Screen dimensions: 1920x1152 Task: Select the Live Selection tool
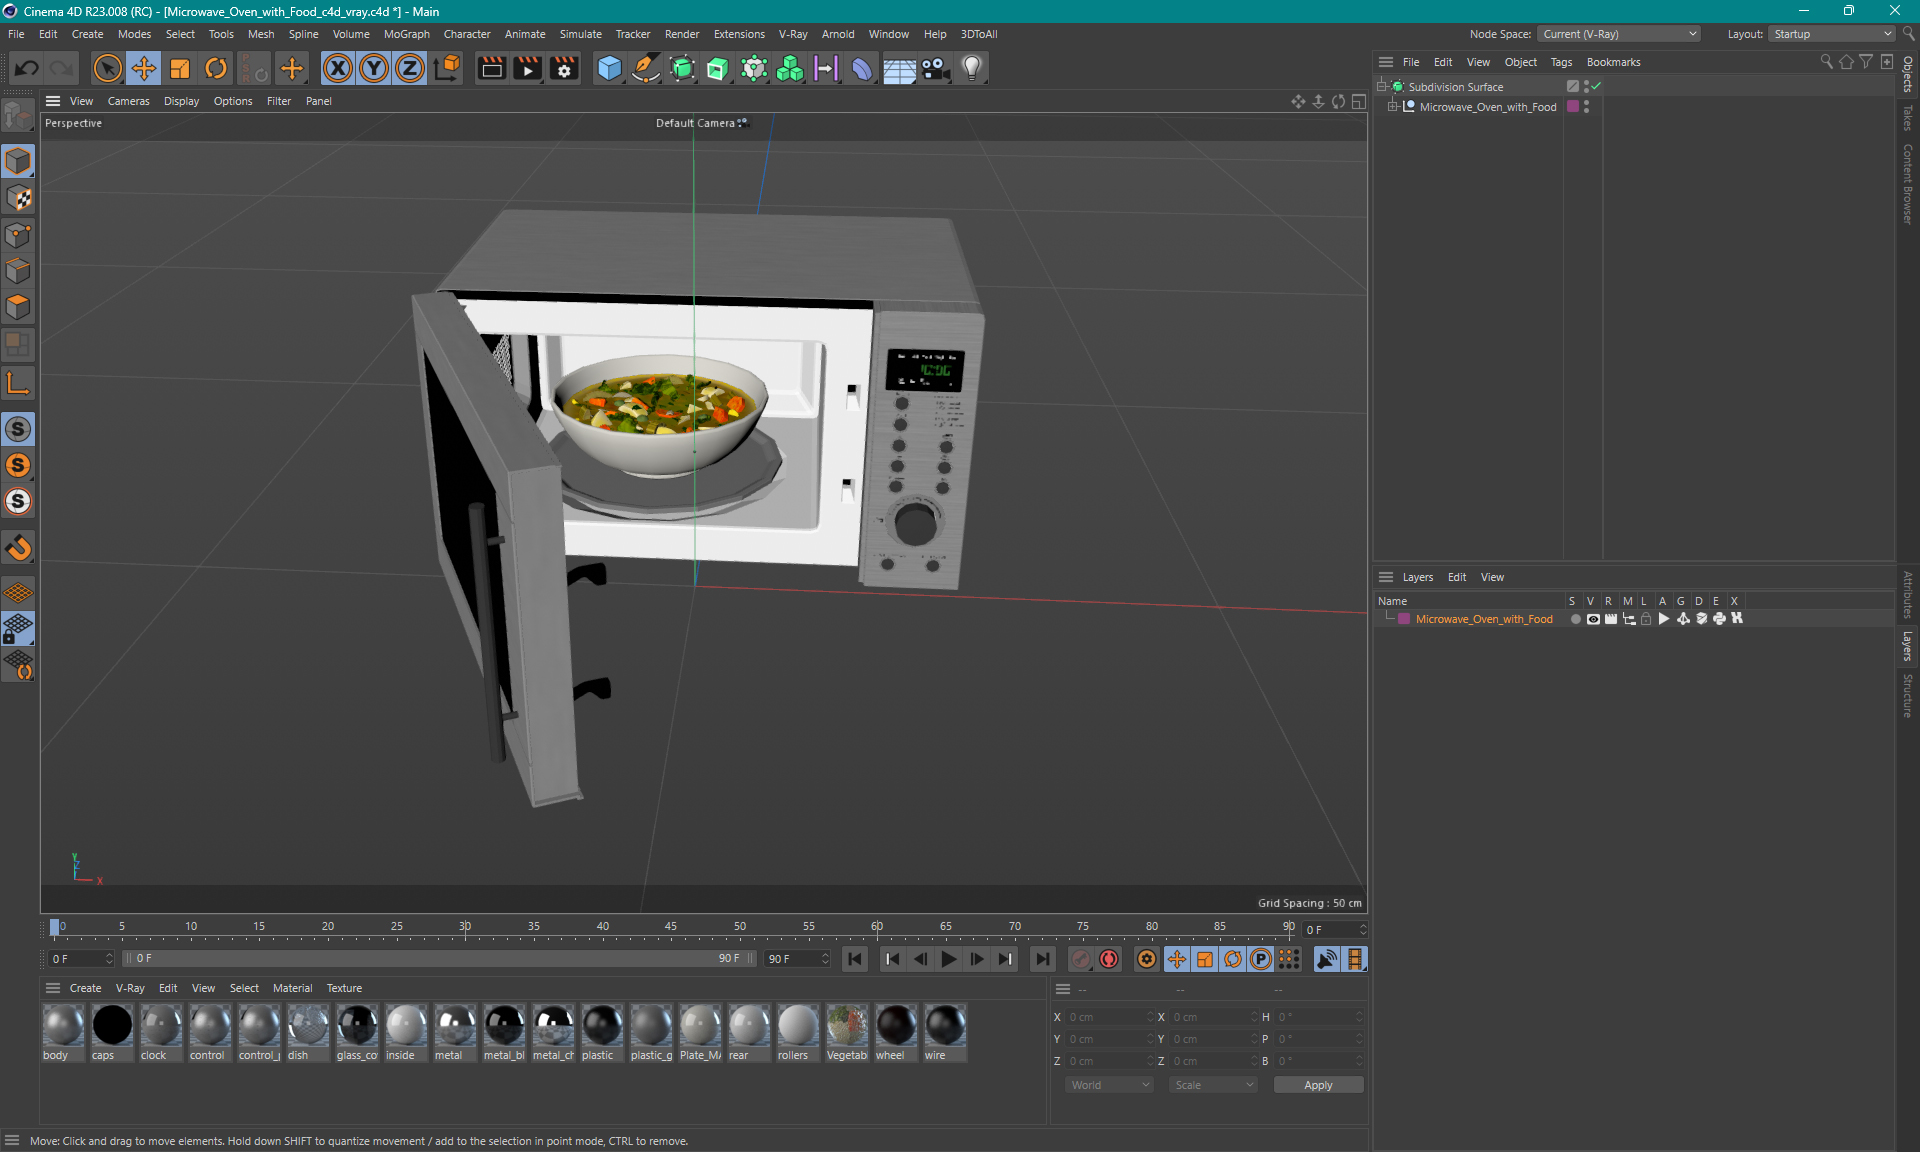[x=107, y=68]
